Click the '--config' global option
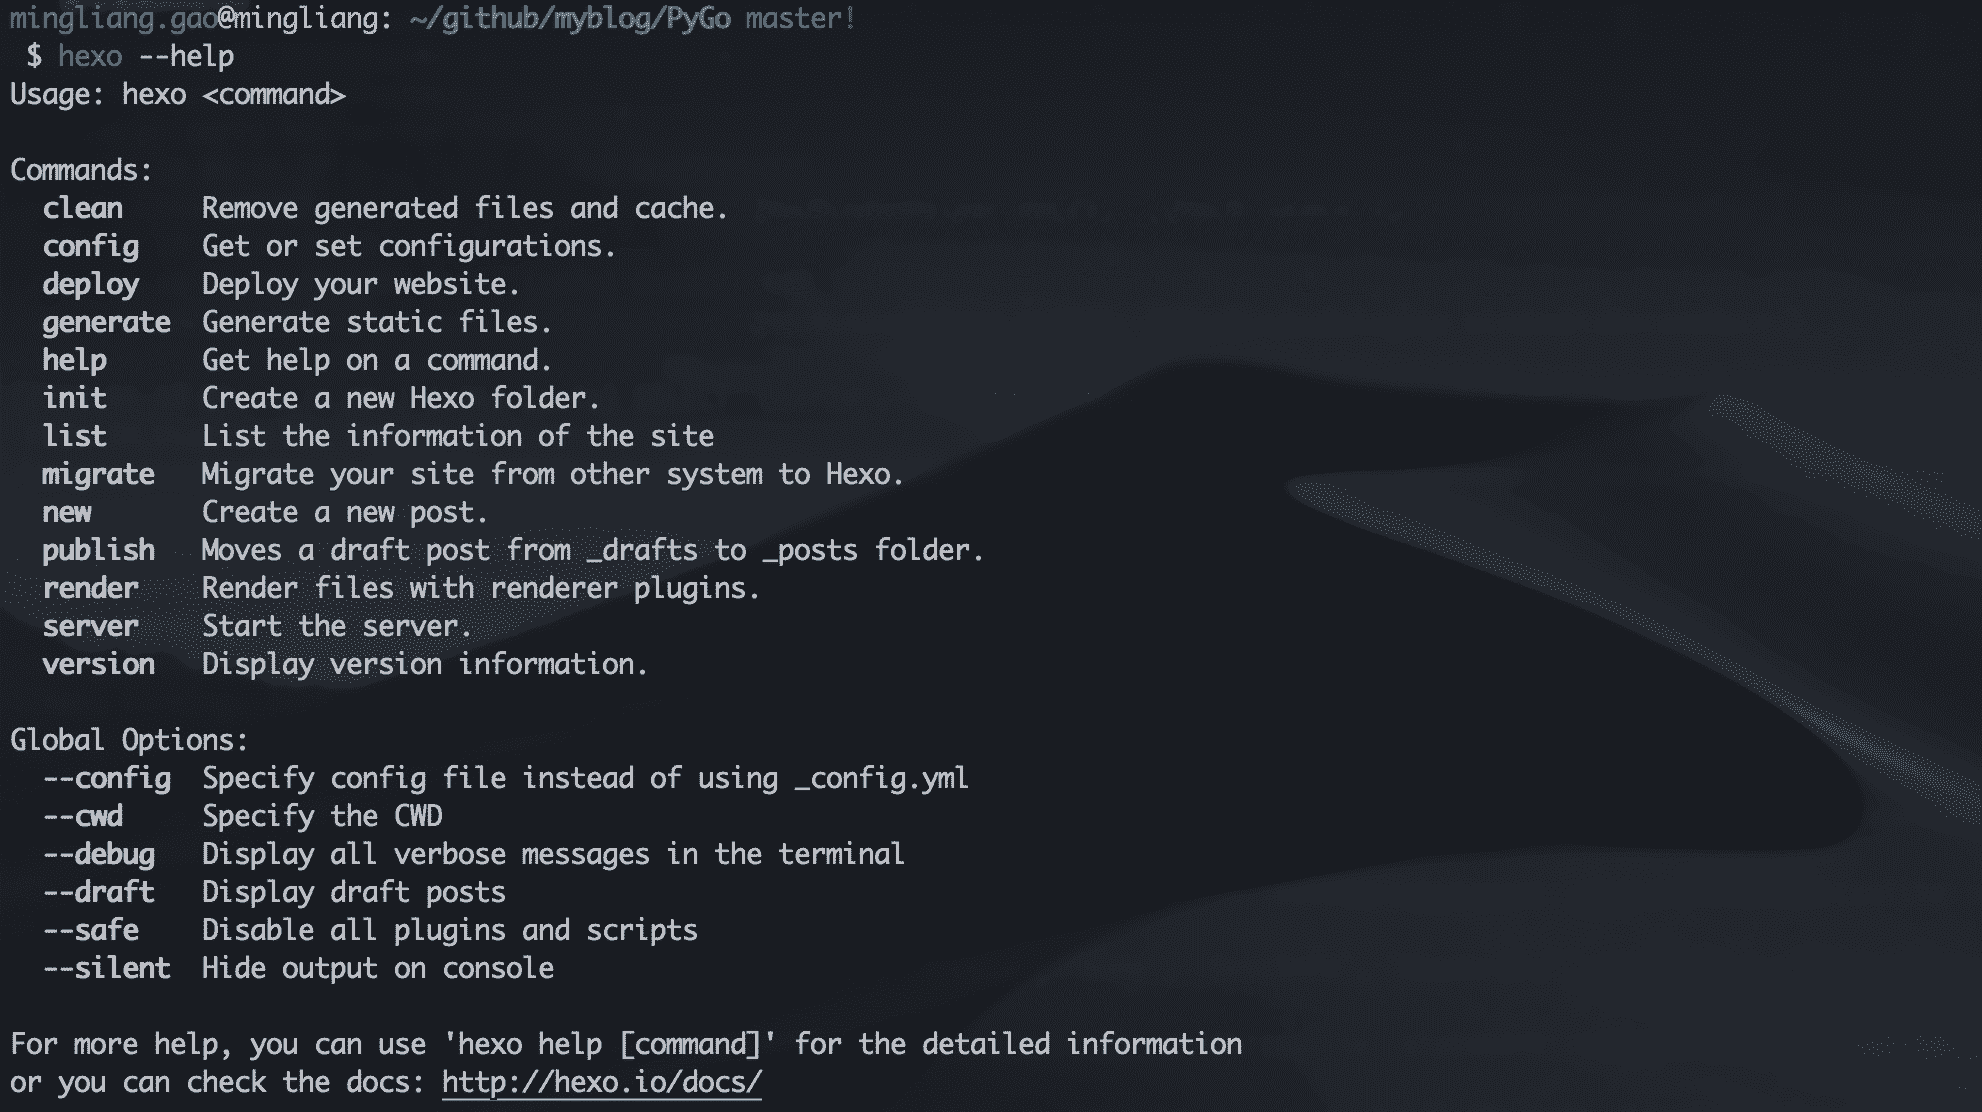 (106, 778)
